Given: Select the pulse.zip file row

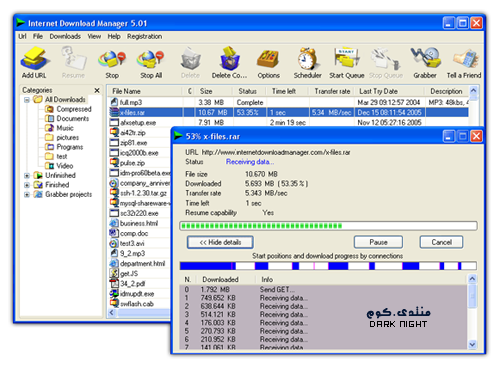Looking at the screenshot, I should click(x=140, y=163).
